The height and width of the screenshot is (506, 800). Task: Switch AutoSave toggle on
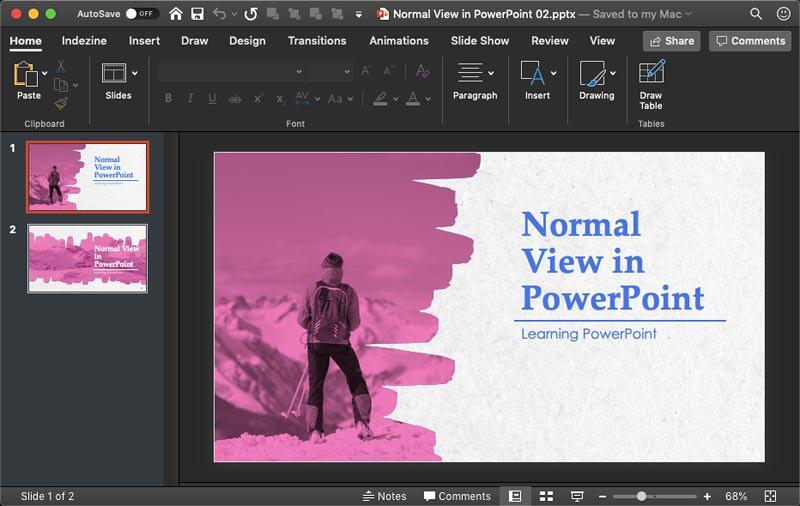coord(140,14)
